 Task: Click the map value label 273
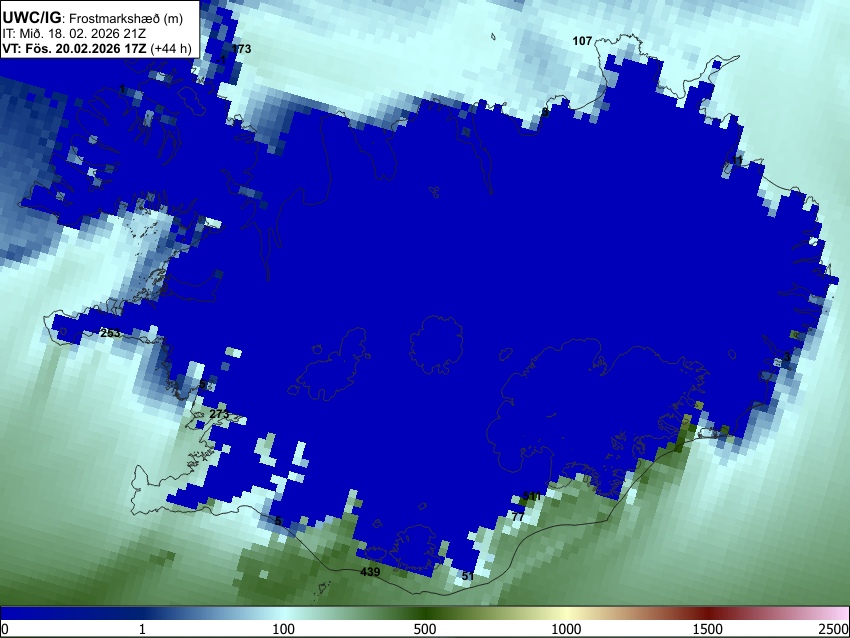[219, 414]
